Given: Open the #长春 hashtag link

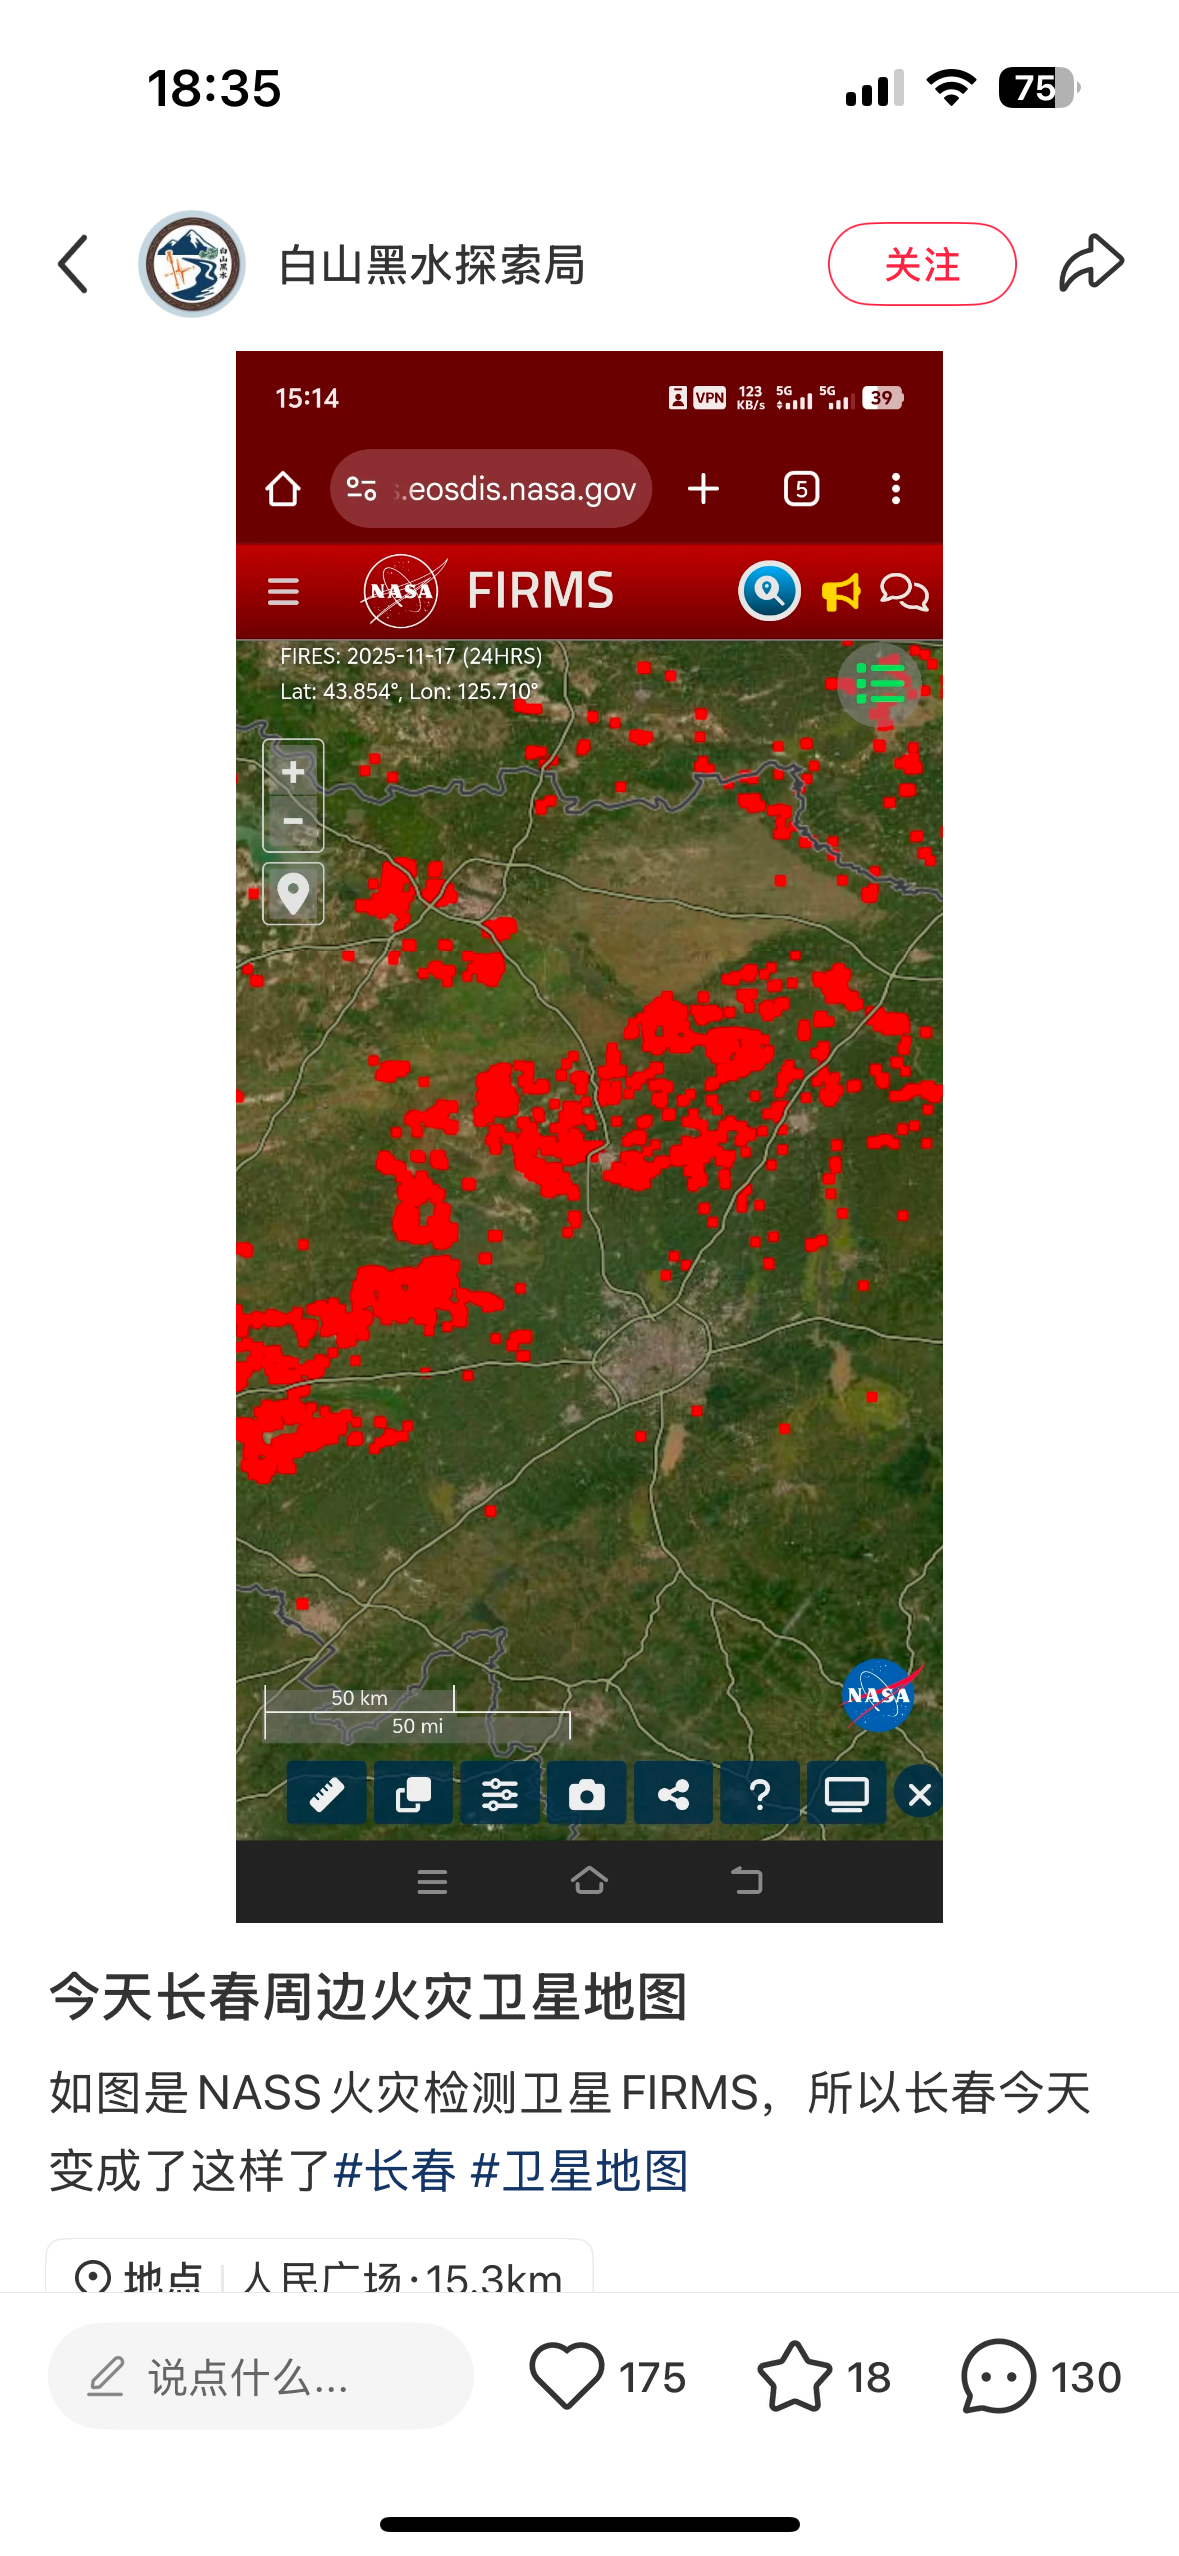Looking at the screenshot, I should pyautogui.click(x=394, y=2171).
